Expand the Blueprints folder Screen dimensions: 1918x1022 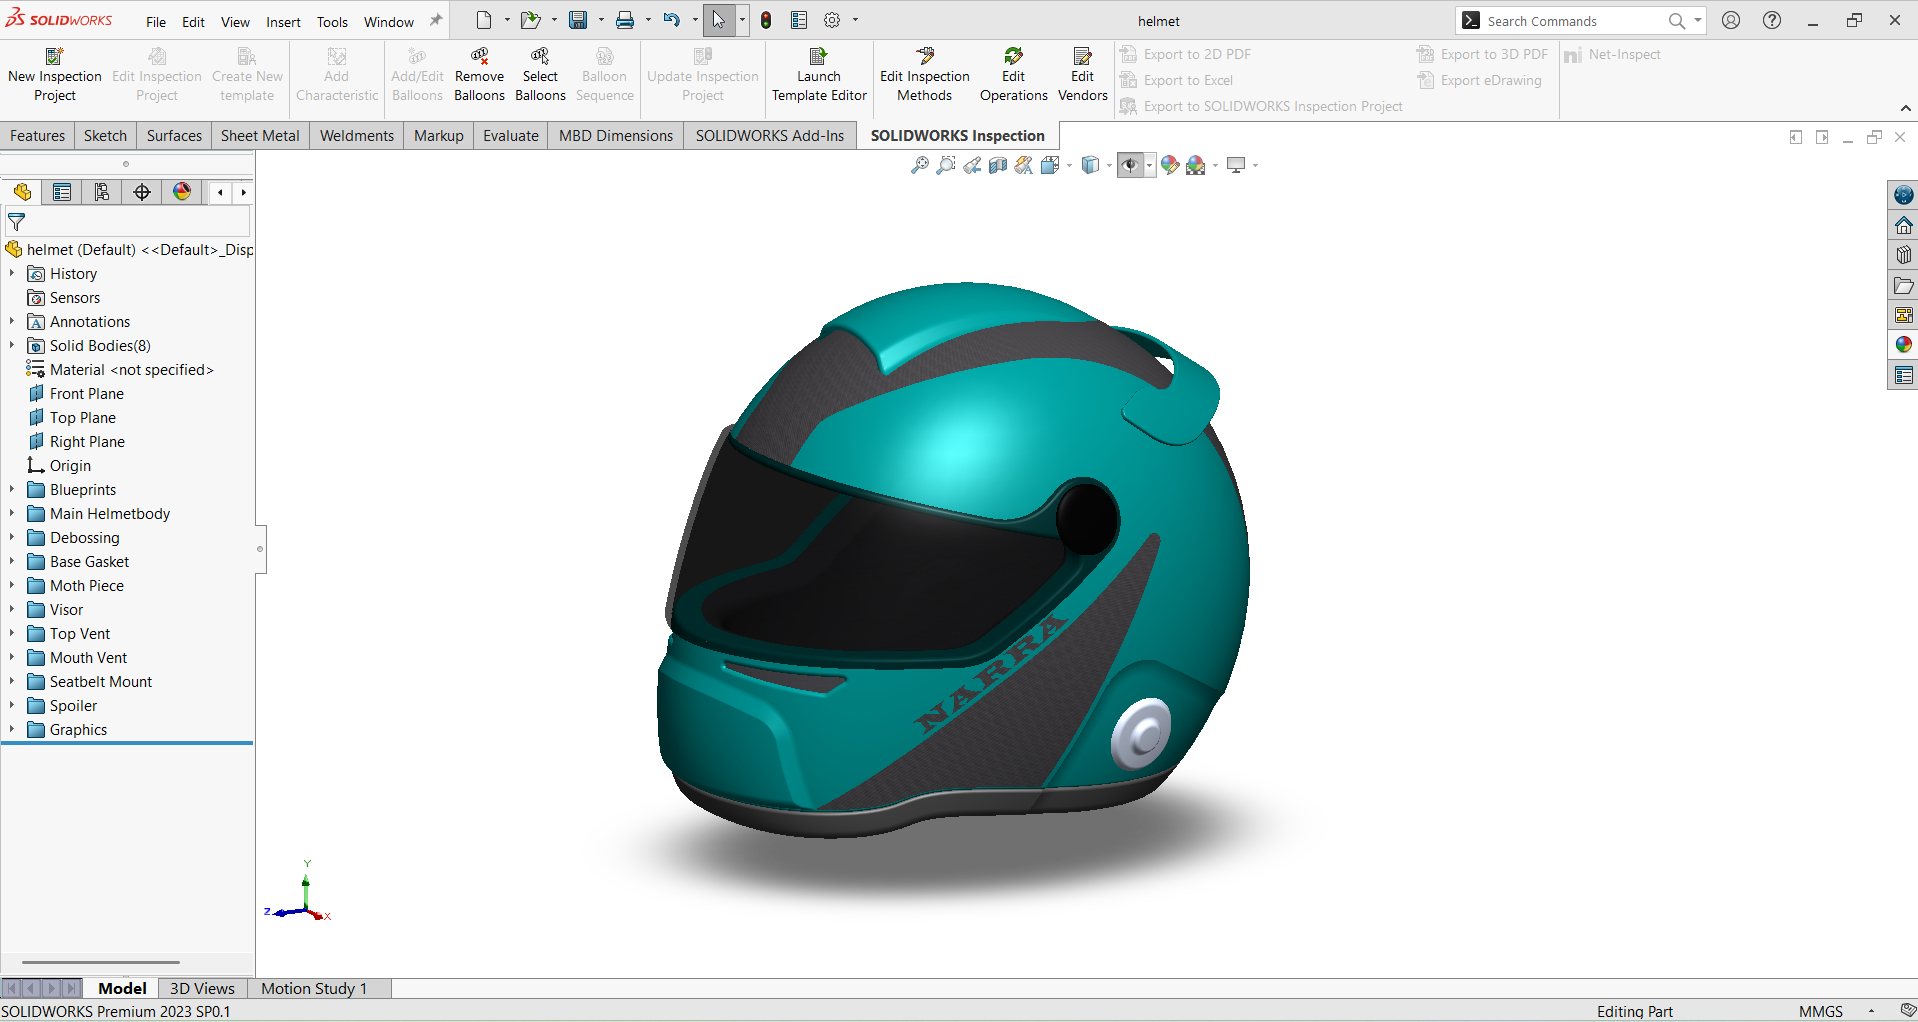pyautogui.click(x=12, y=489)
